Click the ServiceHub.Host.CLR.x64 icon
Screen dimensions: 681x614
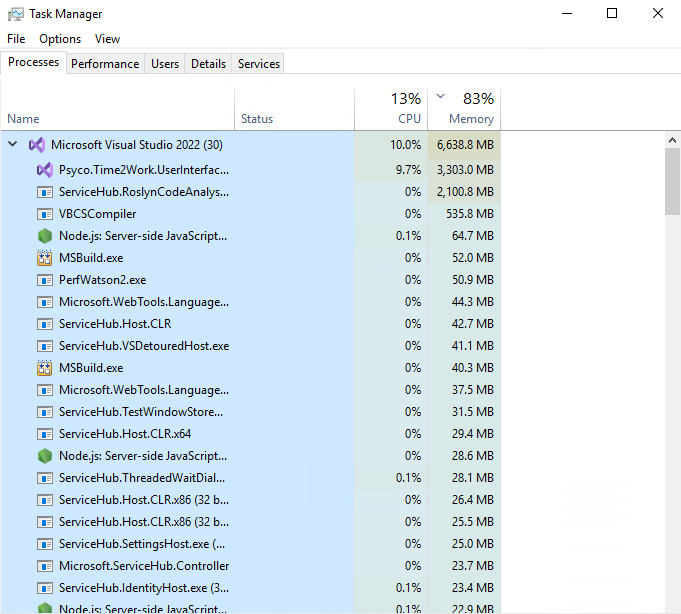tap(45, 434)
